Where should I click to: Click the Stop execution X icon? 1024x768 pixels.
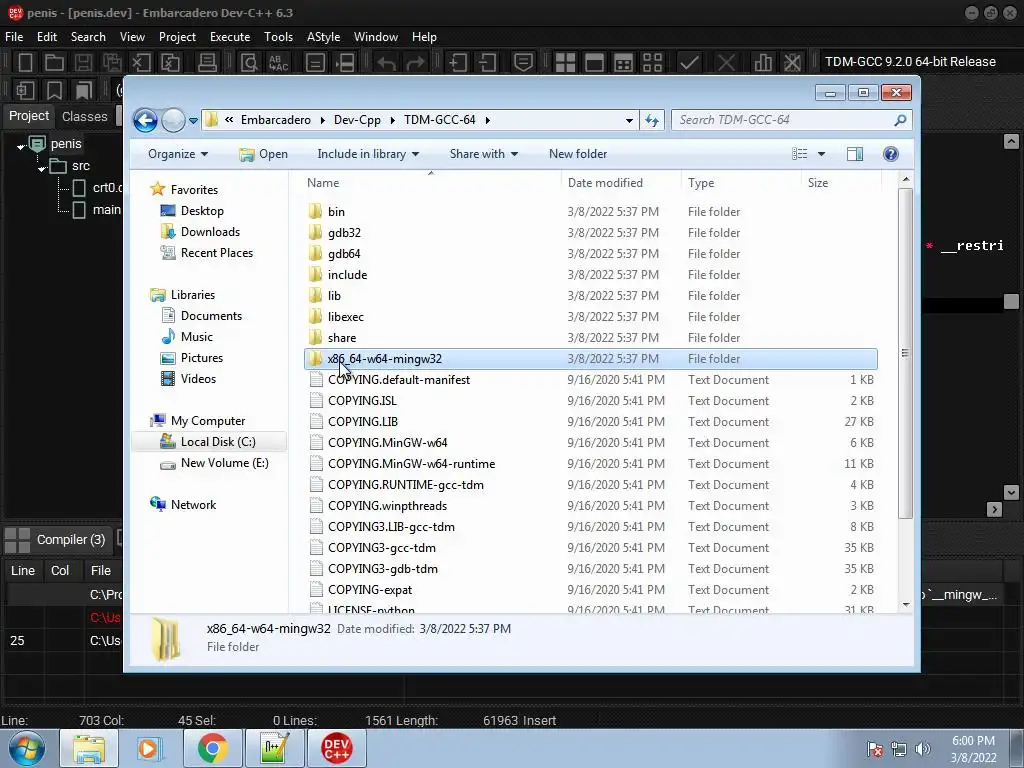(726, 62)
